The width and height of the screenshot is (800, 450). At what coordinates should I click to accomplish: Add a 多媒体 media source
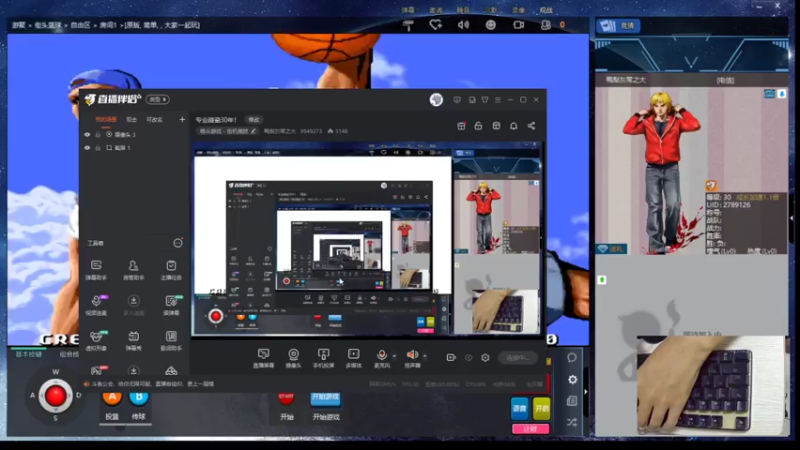point(354,358)
